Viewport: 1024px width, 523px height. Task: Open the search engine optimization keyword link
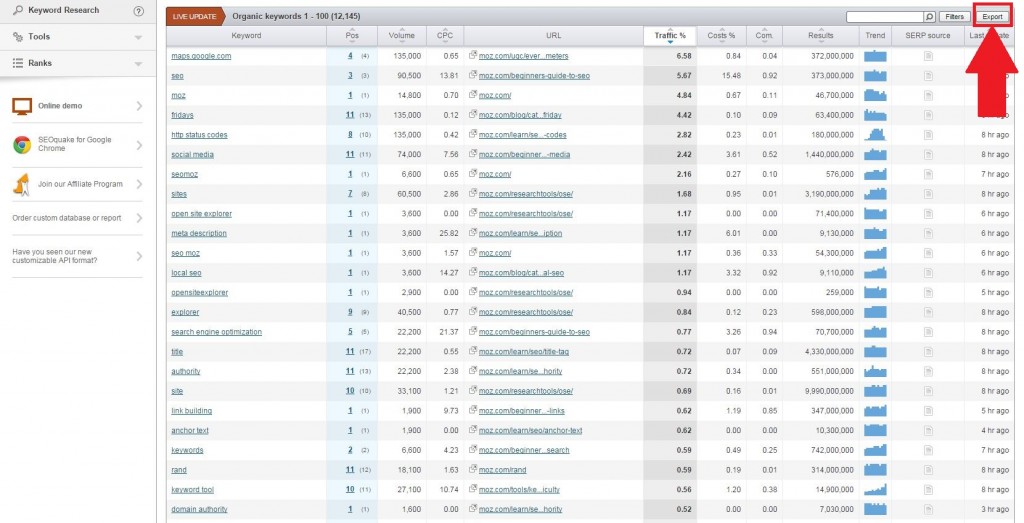click(216, 332)
